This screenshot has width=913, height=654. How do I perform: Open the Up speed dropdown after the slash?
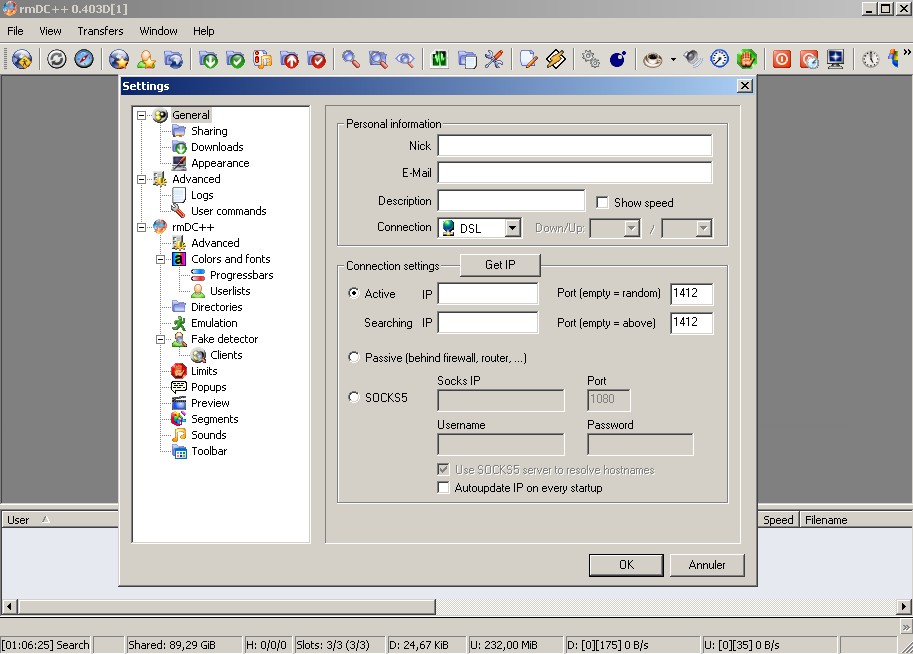[x=703, y=228]
